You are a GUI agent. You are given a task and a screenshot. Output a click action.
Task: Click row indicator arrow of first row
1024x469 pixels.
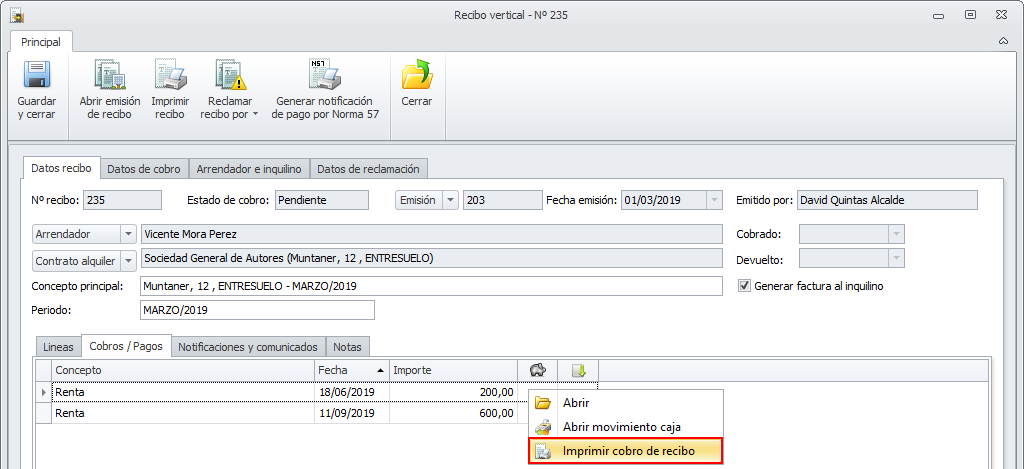(44, 392)
